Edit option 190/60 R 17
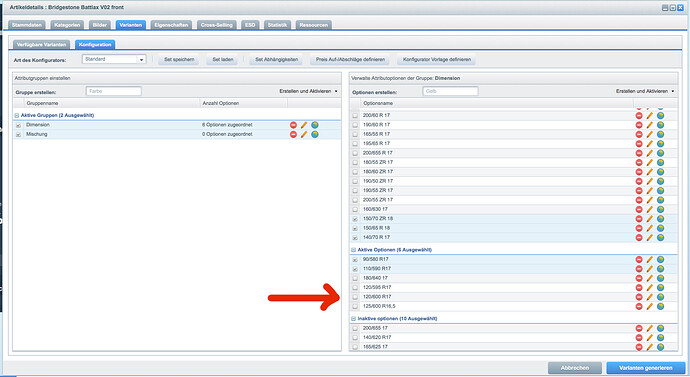690x377 pixels. point(650,125)
